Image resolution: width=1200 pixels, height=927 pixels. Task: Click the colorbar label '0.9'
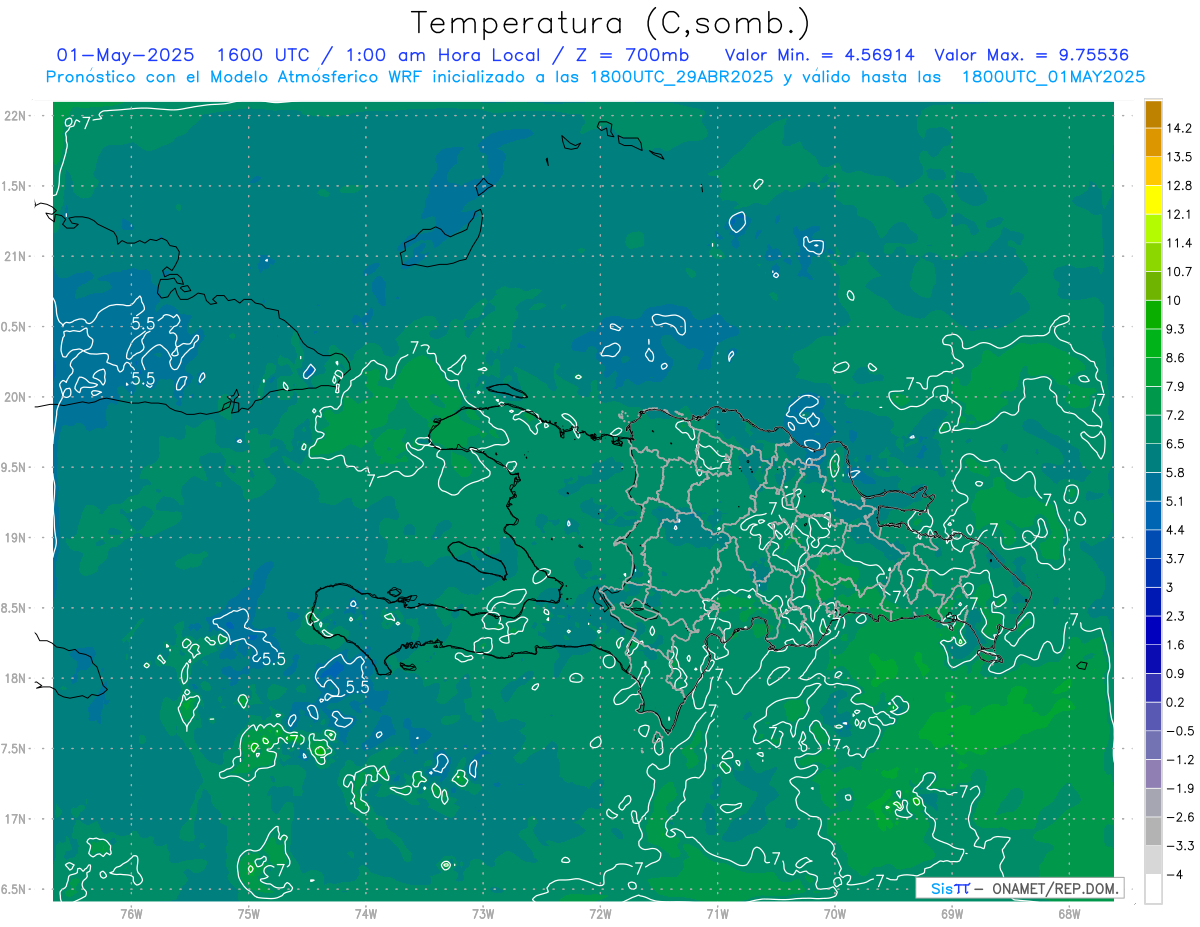pyautogui.click(x=1176, y=673)
